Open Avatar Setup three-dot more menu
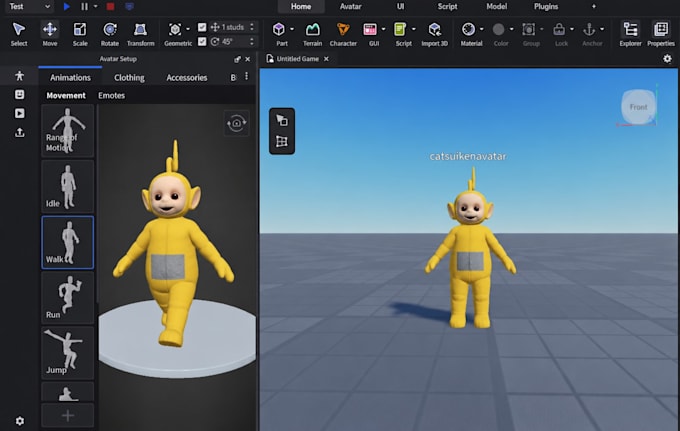The image size is (680, 431). point(246,76)
